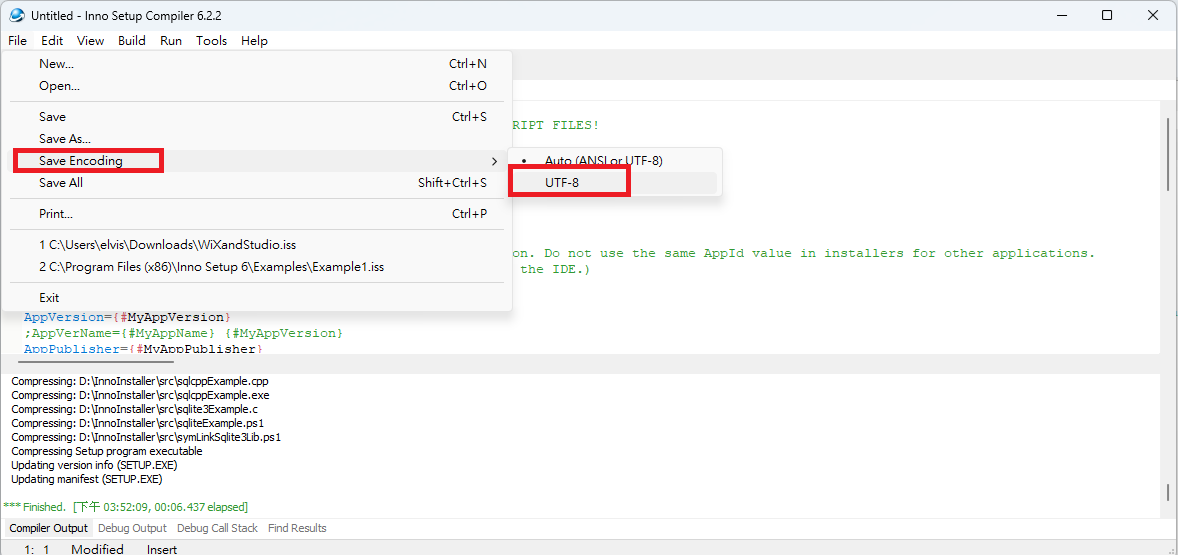Open the Build menu
Image resolution: width=1178 pixels, height=555 pixels.
[x=131, y=41]
